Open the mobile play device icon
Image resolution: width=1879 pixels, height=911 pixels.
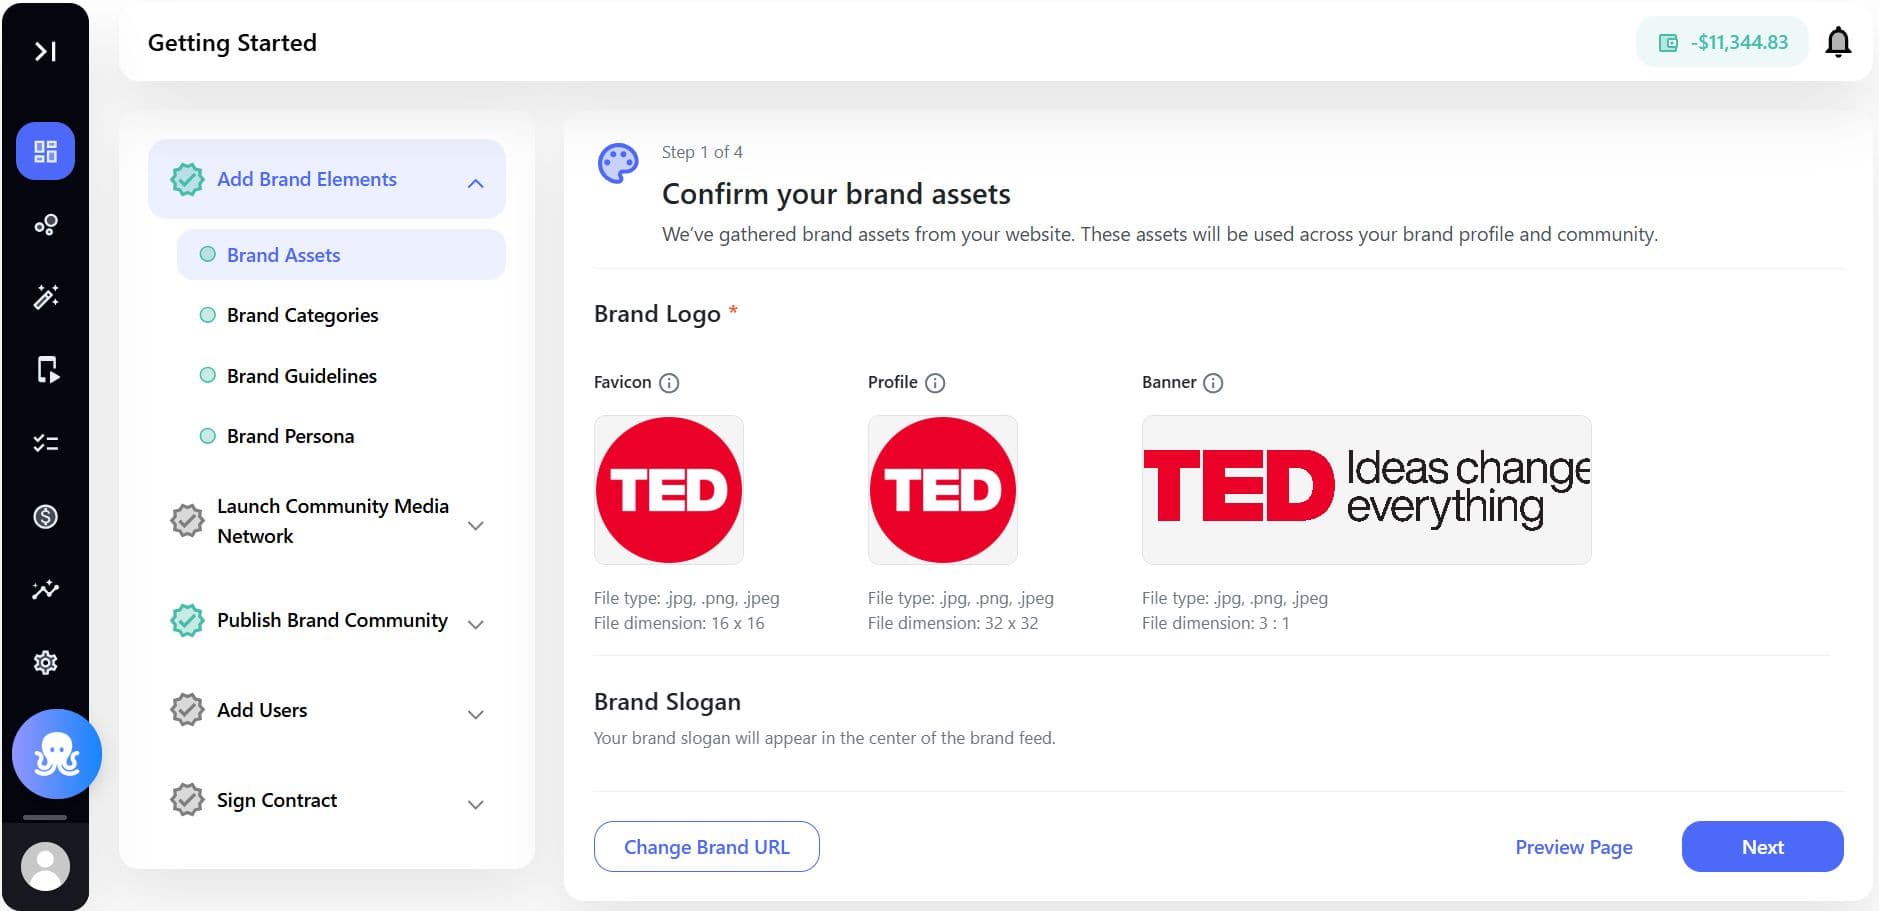tap(47, 370)
